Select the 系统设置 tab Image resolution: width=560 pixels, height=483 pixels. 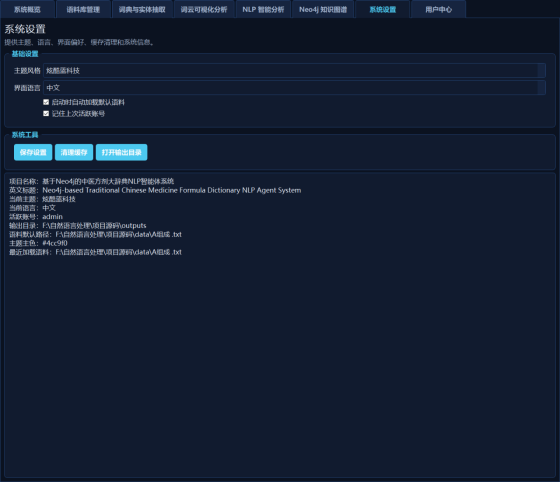pos(382,9)
